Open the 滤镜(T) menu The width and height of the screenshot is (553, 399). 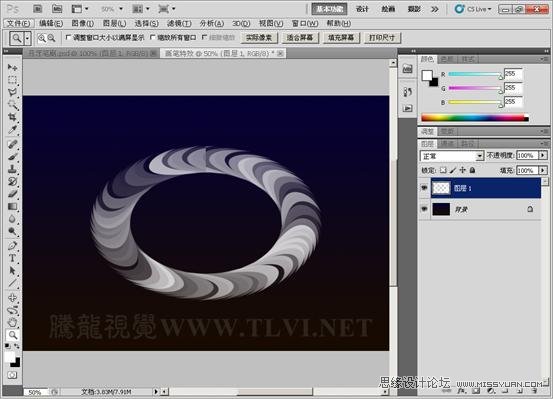click(x=179, y=24)
